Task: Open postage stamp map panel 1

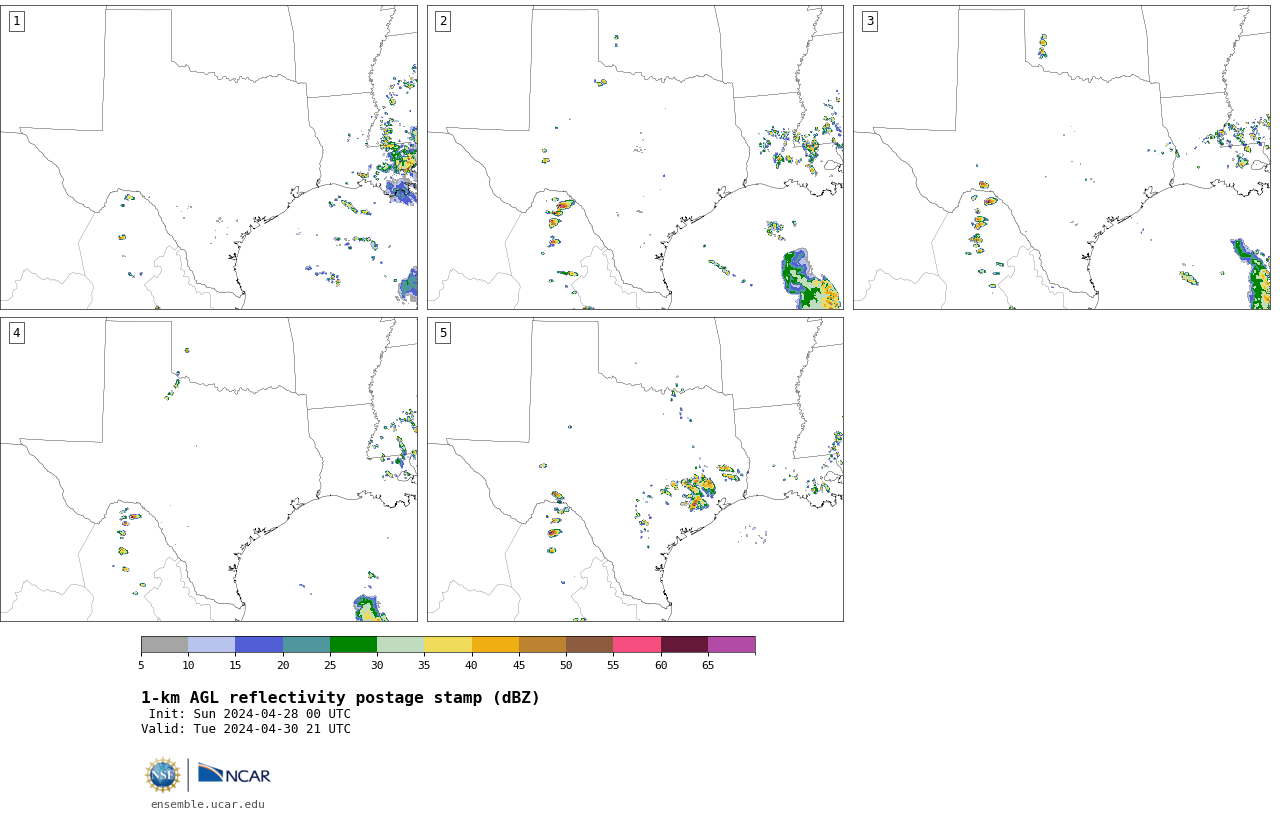Action: coord(209,157)
